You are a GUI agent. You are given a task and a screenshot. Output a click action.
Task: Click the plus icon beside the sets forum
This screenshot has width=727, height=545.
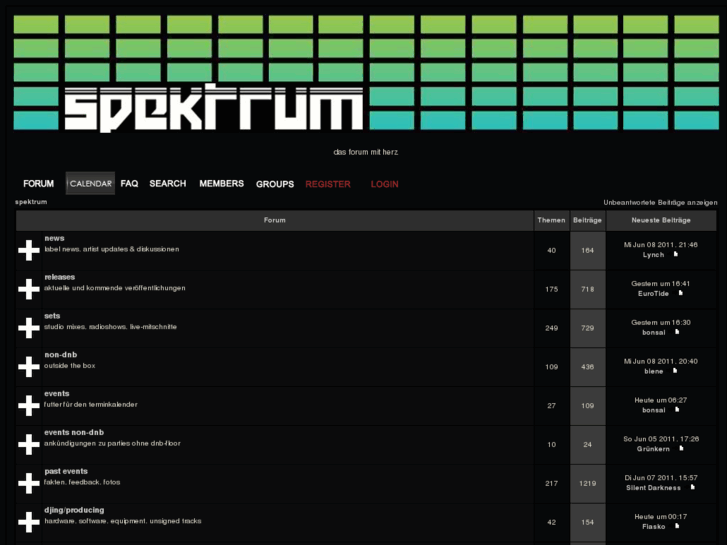click(29, 328)
